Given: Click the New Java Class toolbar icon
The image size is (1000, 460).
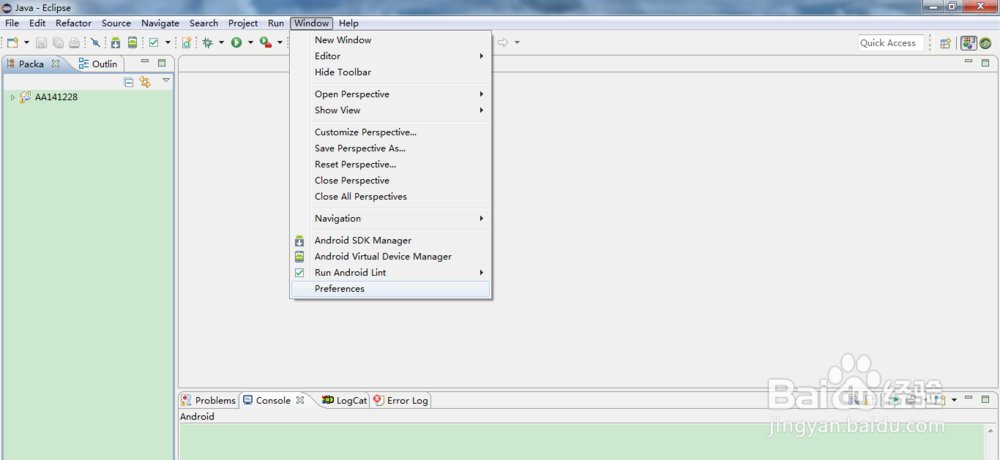Looking at the screenshot, I should click(x=186, y=43).
